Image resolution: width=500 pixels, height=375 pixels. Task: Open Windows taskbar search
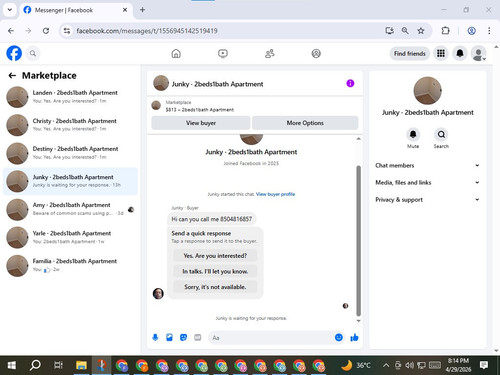click(35, 365)
